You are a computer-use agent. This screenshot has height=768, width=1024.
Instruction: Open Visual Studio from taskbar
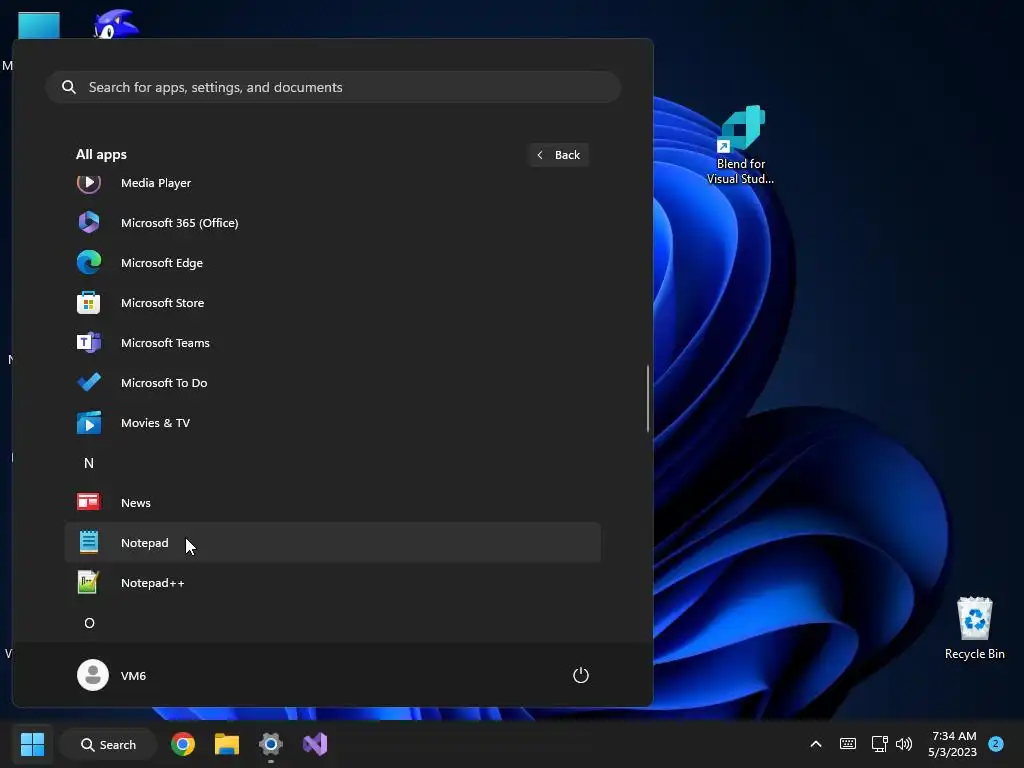pyautogui.click(x=315, y=744)
